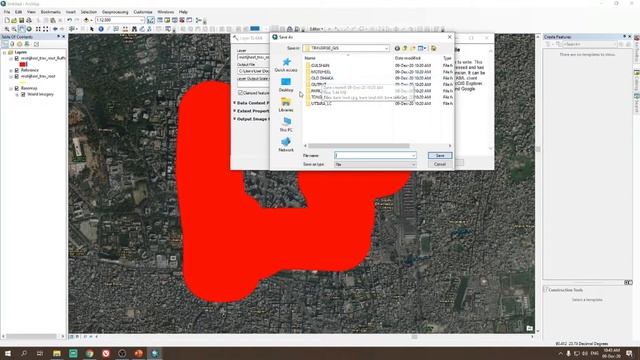Expand the Reference layer node
Image resolution: width=640 pixels, height=360 pixels.
[x=11, y=70]
